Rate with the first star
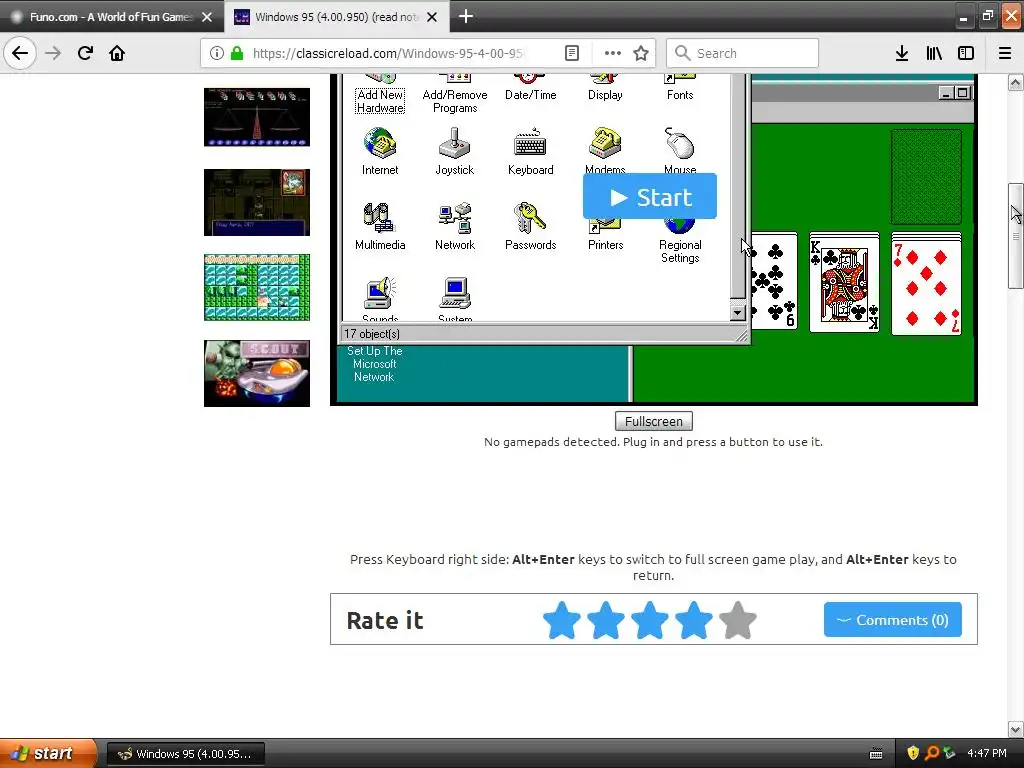1024x768 pixels. (x=562, y=620)
